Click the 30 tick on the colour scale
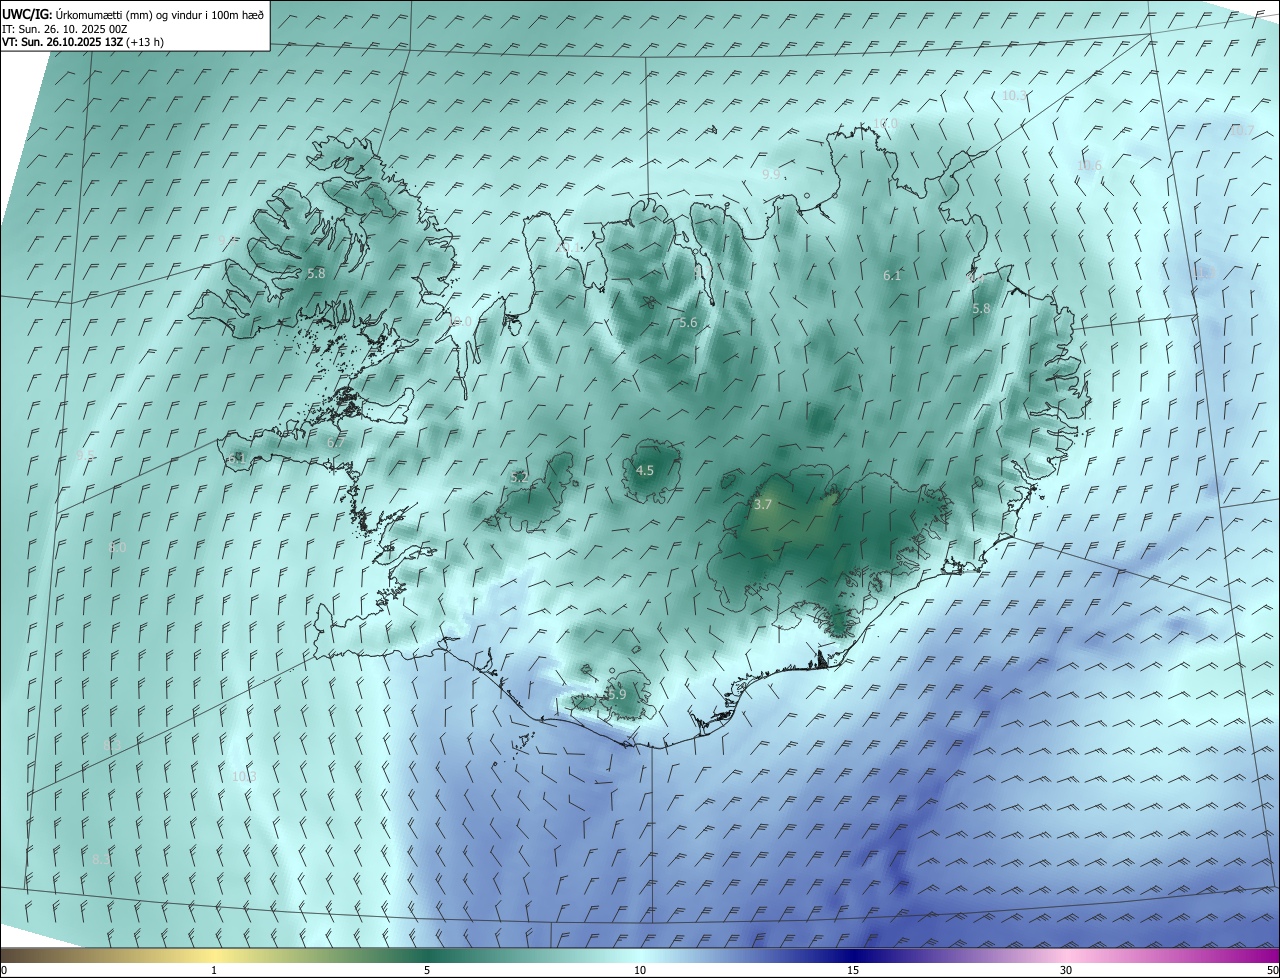Viewport: 1280px width, 978px height. (x=1066, y=970)
